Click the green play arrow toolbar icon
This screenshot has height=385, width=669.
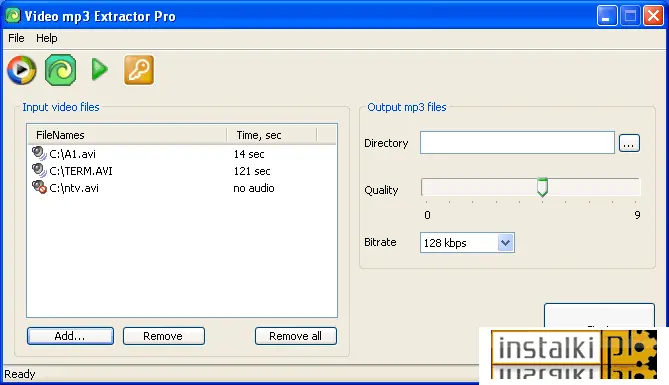pos(100,70)
